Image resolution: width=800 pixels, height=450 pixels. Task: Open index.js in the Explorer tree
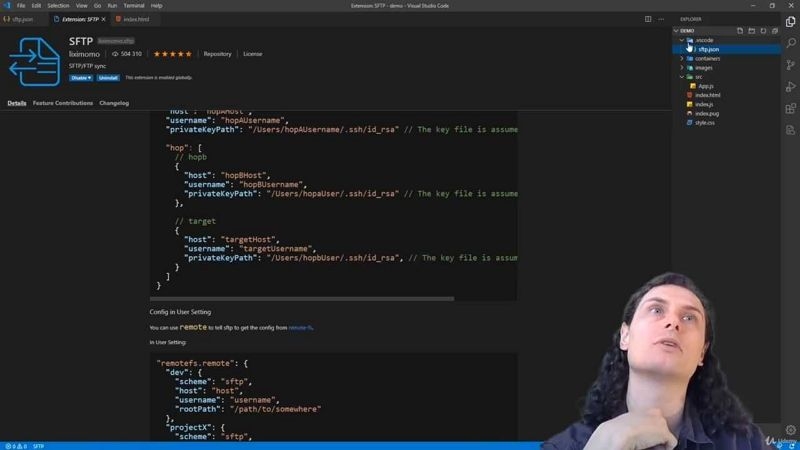[704, 104]
